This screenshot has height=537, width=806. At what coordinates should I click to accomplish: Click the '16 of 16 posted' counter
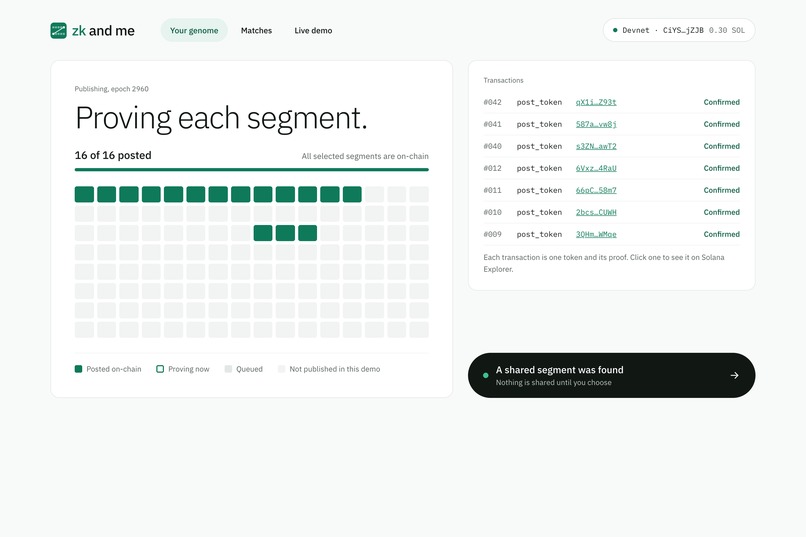pos(113,155)
